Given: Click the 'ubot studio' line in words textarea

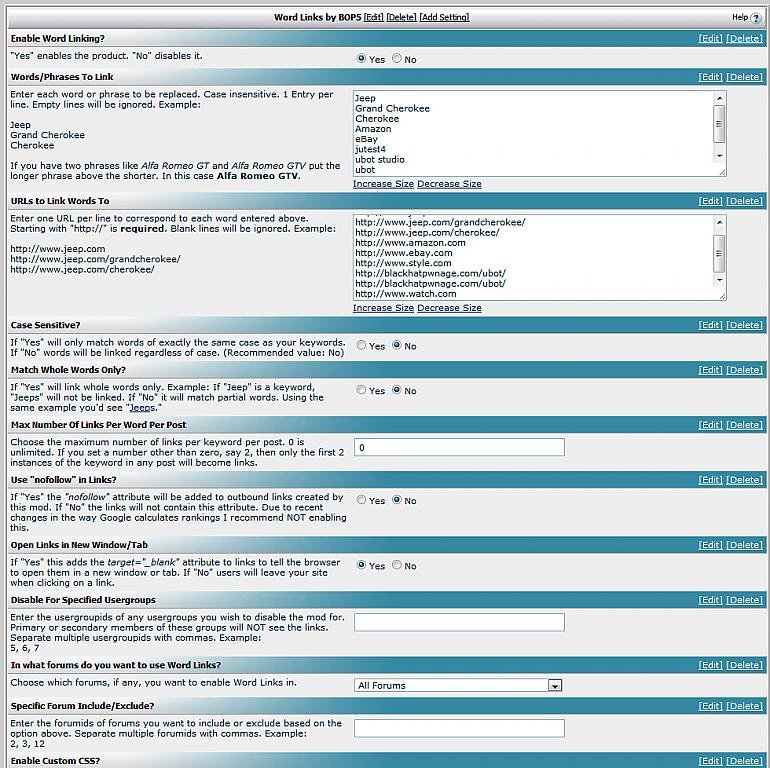Looking at the screenshot, I should point(380,160).
